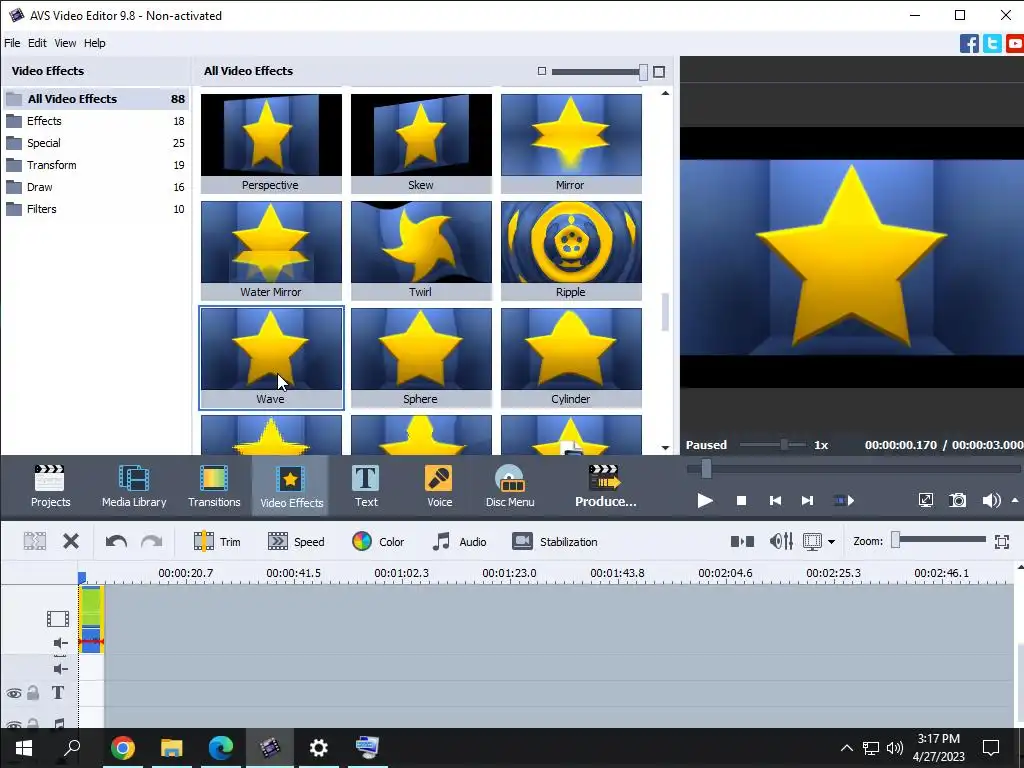Switch preview to full screen

coord(925,501)
